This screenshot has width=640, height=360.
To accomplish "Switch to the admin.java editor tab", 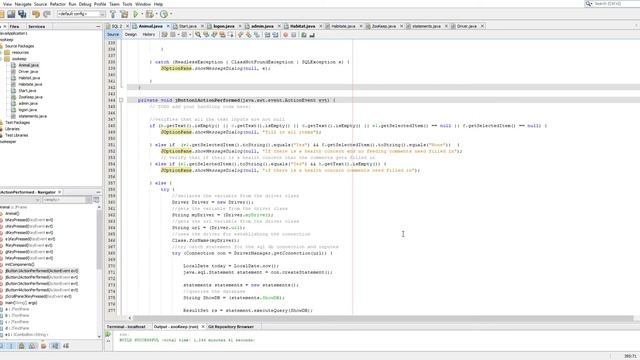I will click(x=262, y=26).
